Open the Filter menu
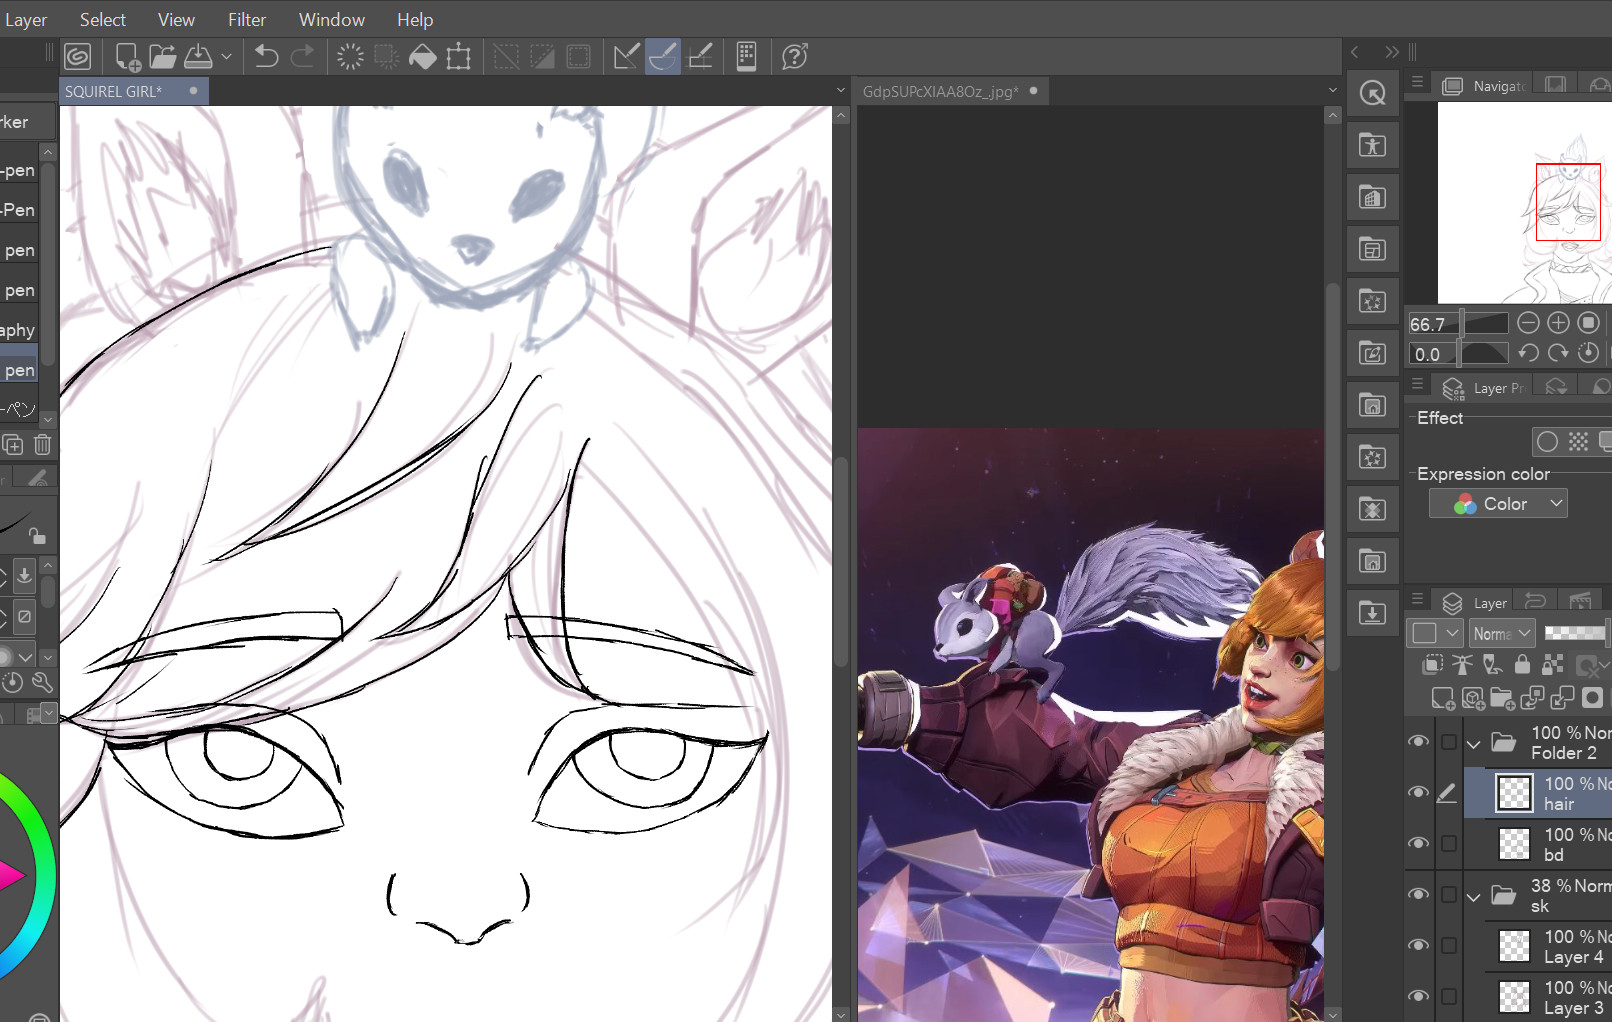 tap(247, 19)
